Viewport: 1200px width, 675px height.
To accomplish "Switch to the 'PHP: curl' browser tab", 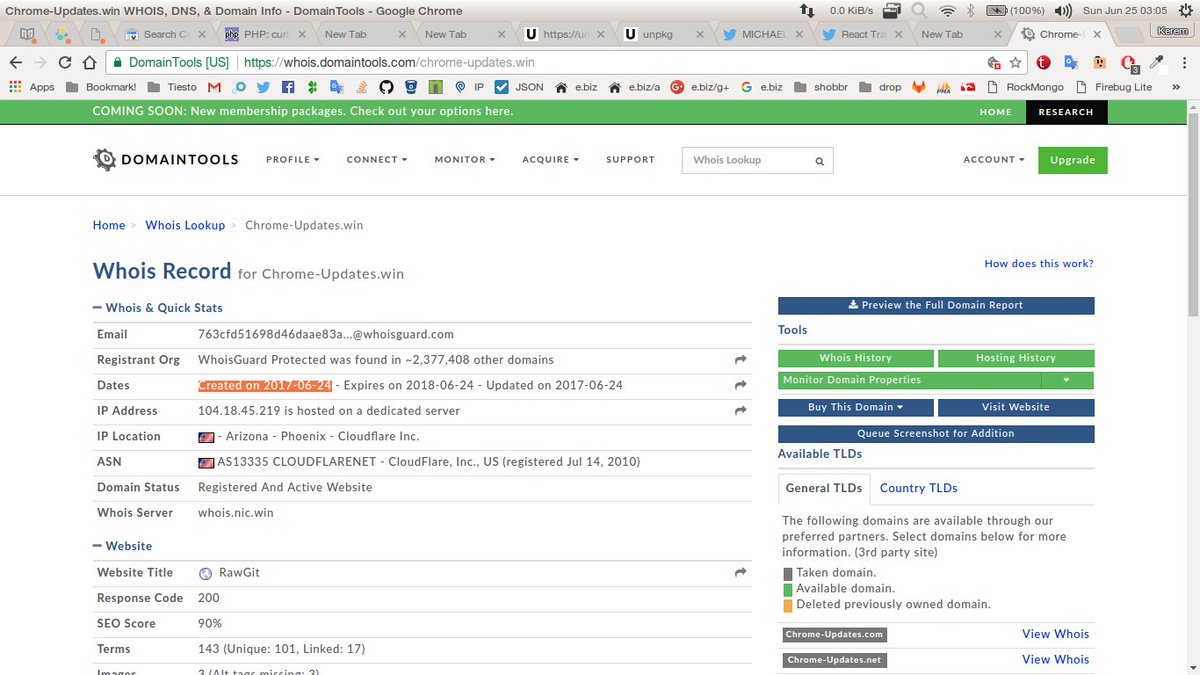I will [265, 34].
